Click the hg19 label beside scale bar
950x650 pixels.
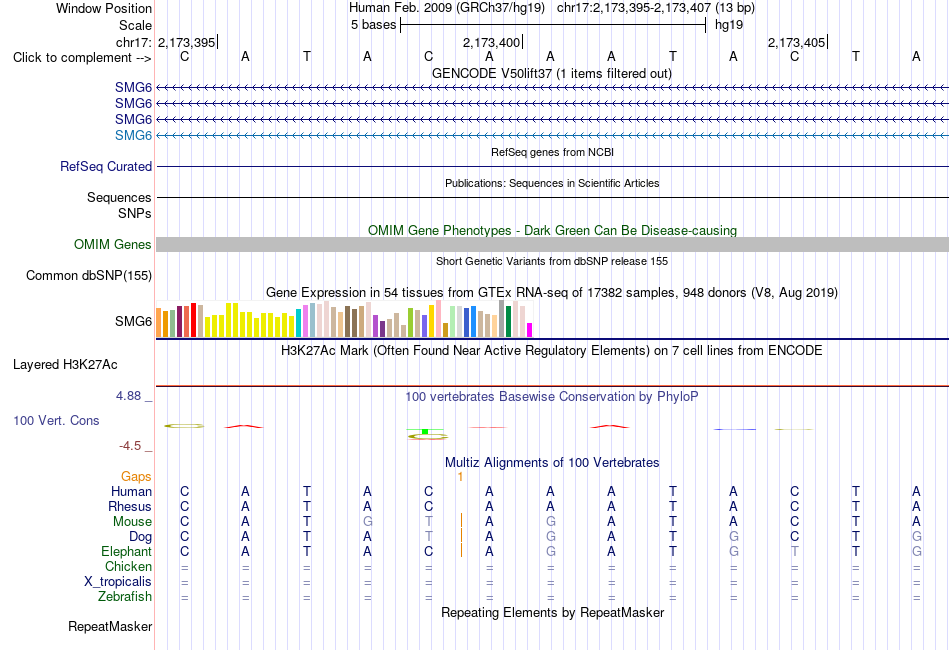tap(729, 25)
